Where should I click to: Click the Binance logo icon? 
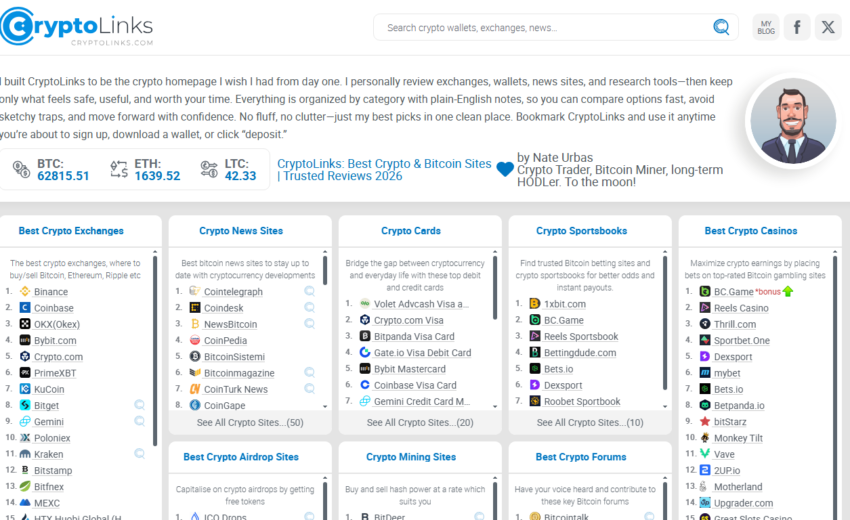[x=25, y=291]
